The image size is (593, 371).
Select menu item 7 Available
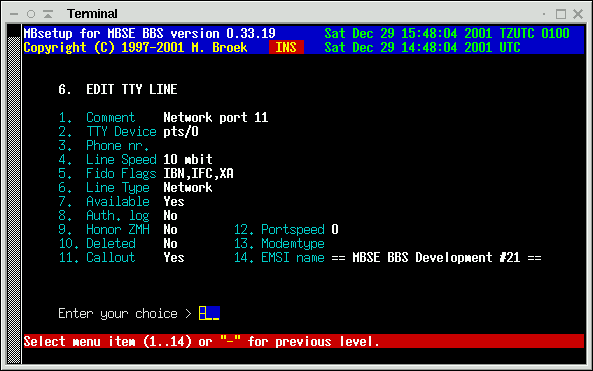tap(104, 202)
